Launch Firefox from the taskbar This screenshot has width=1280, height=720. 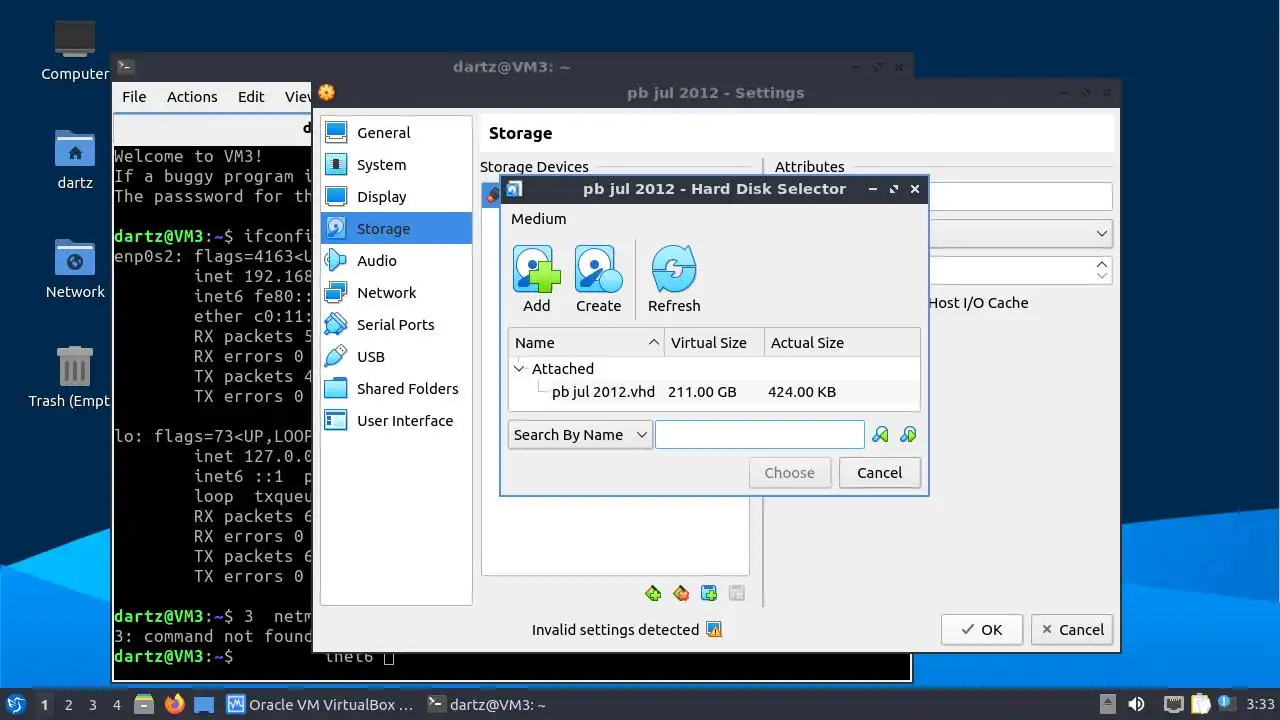point(175,704)
